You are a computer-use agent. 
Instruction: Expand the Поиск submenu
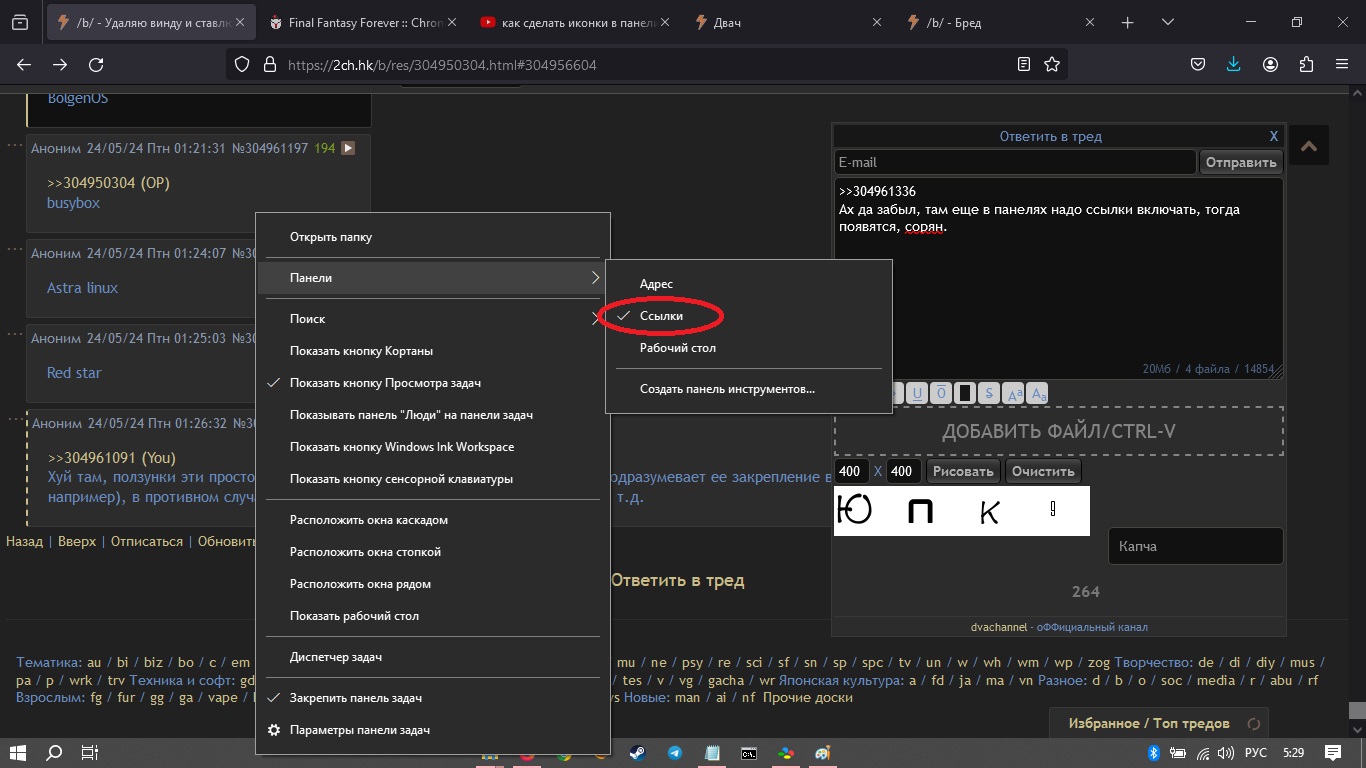(434, 319)
